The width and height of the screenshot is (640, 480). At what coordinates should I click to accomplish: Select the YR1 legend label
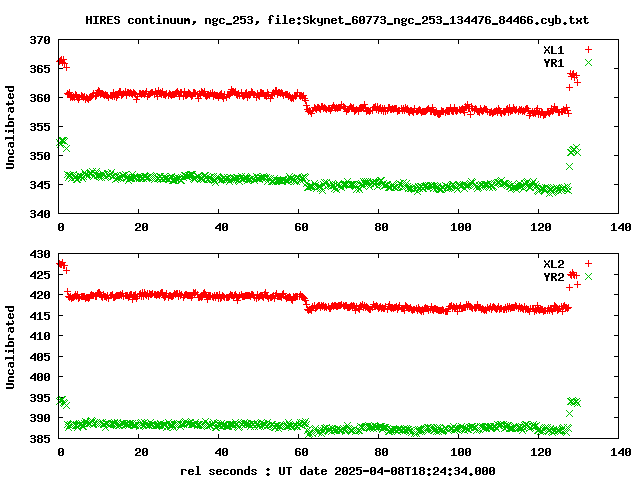pos(553,63)
